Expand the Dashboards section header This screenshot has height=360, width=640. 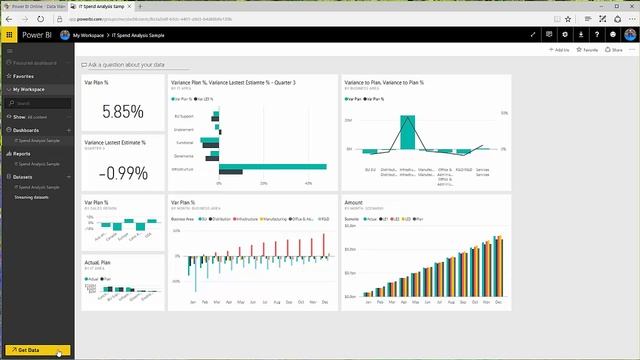pos(26,130)
